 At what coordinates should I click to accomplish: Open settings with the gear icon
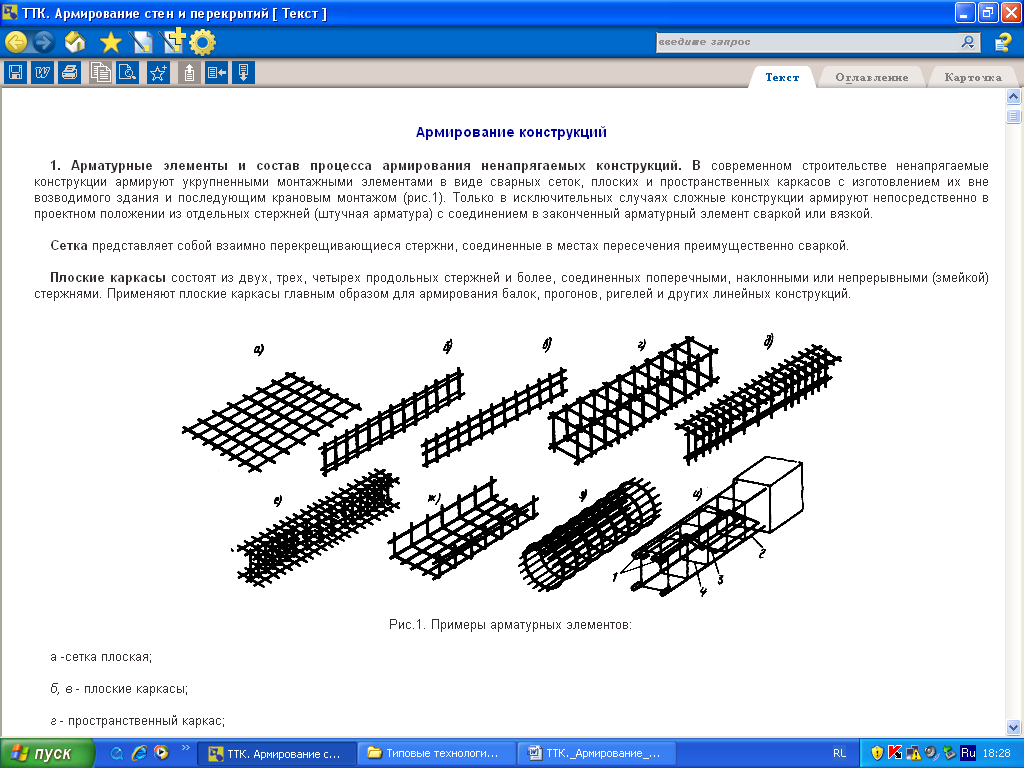pyautogui.click(x=203, y=42)
